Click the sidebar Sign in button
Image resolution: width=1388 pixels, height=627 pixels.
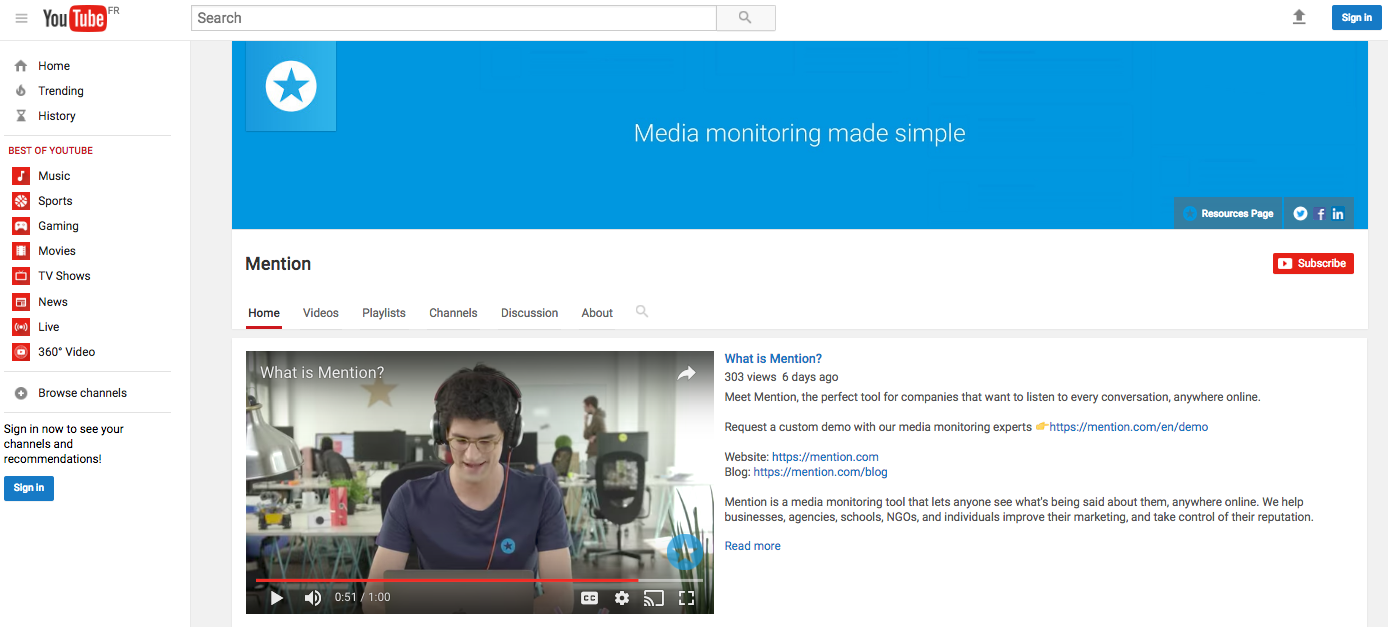(29, 488)
